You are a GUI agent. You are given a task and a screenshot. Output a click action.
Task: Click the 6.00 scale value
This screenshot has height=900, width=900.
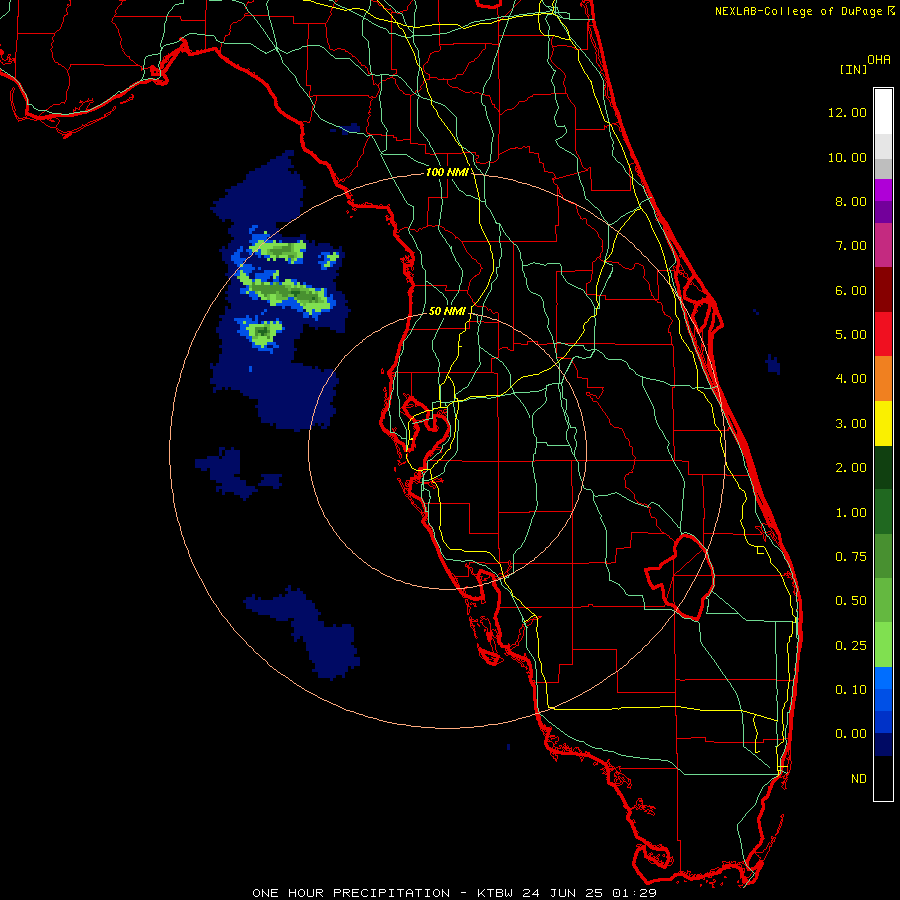click(851, 290)
